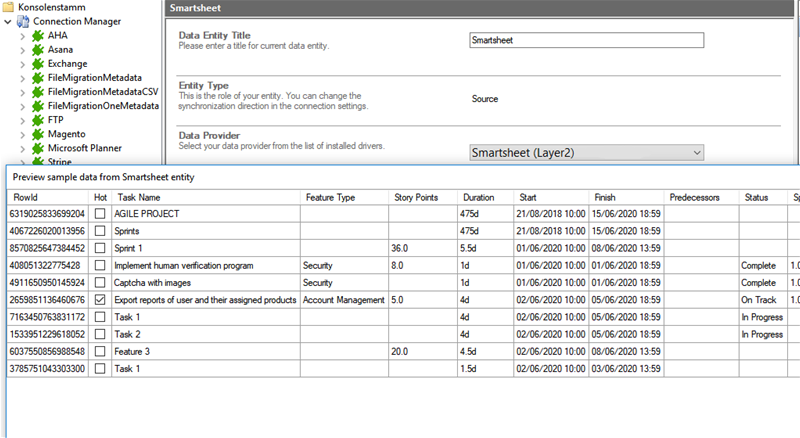Click the AHA connection icon
Image resolution: width=800 pixels, height=438 pixels.
click(38, 35)
